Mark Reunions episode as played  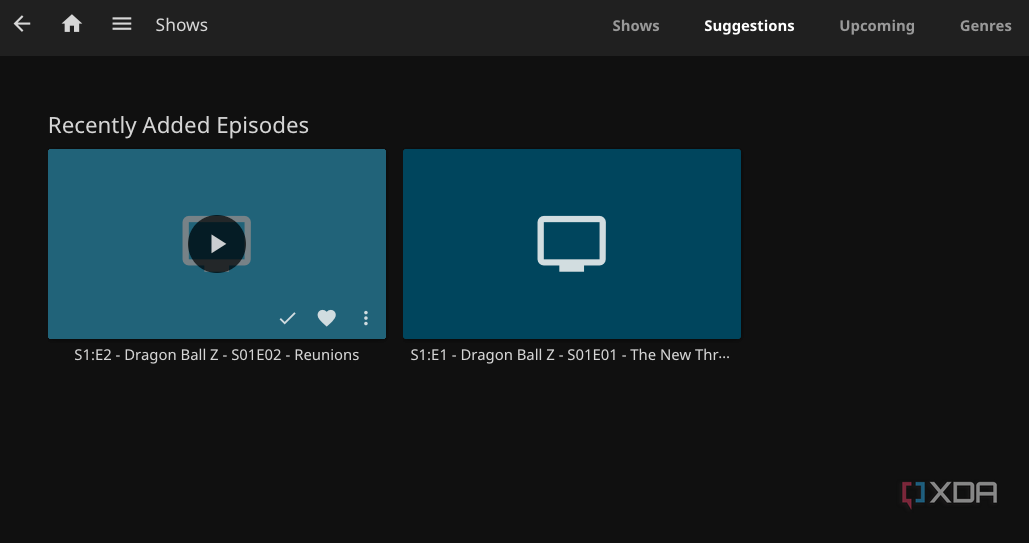pyautogui.click(x=287, y=318)
